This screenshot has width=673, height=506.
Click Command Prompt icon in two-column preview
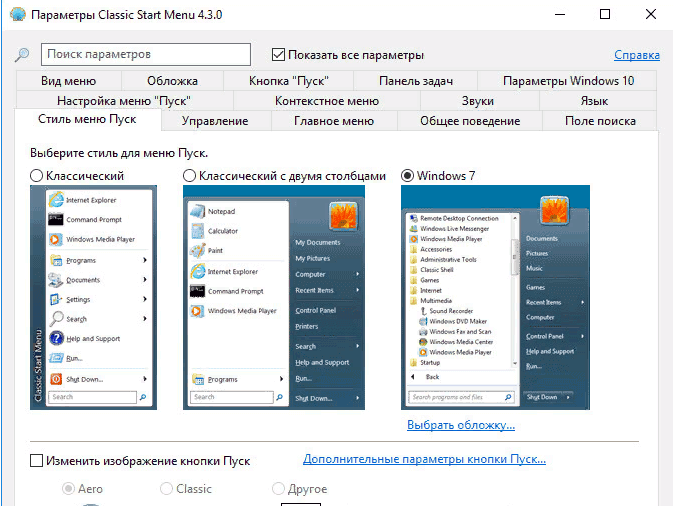[197, 291]
